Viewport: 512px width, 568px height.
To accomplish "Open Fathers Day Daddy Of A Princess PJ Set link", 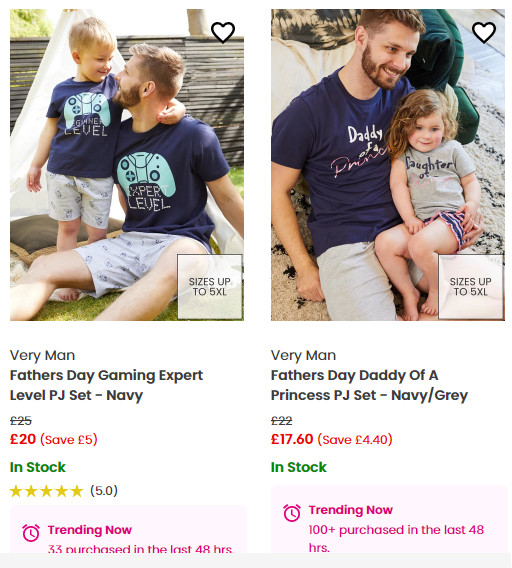I will coord(369,385).
